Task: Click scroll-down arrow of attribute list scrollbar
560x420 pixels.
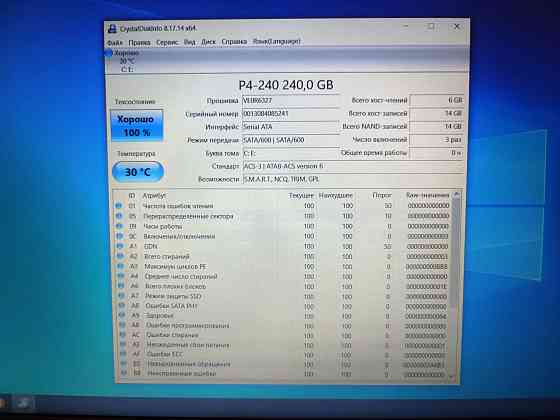Action: pos(452,376)
